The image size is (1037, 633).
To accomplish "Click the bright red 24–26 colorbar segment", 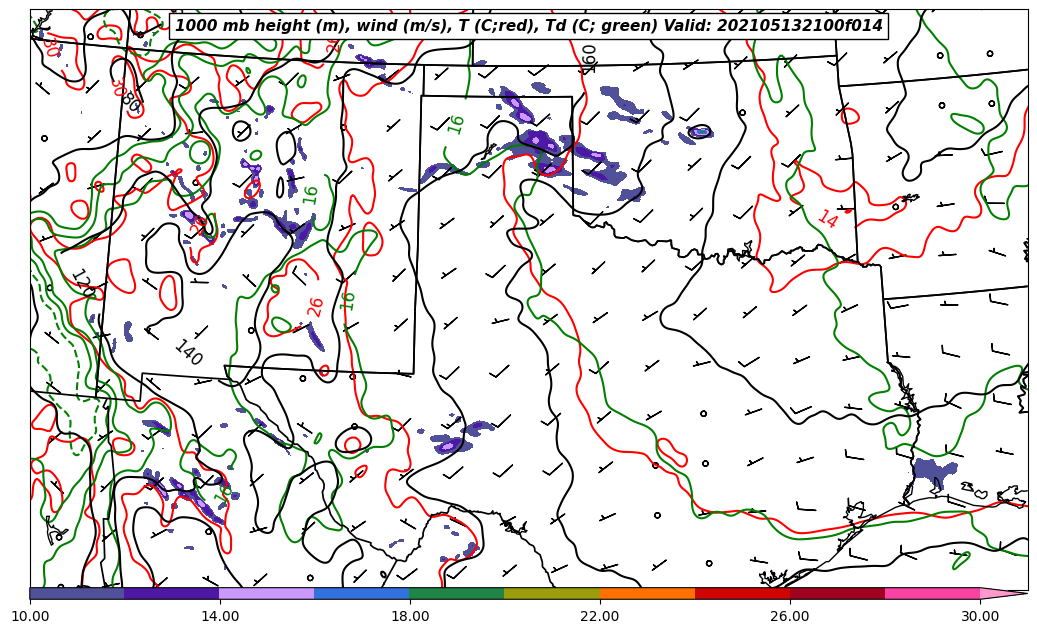I will (743, 593).
